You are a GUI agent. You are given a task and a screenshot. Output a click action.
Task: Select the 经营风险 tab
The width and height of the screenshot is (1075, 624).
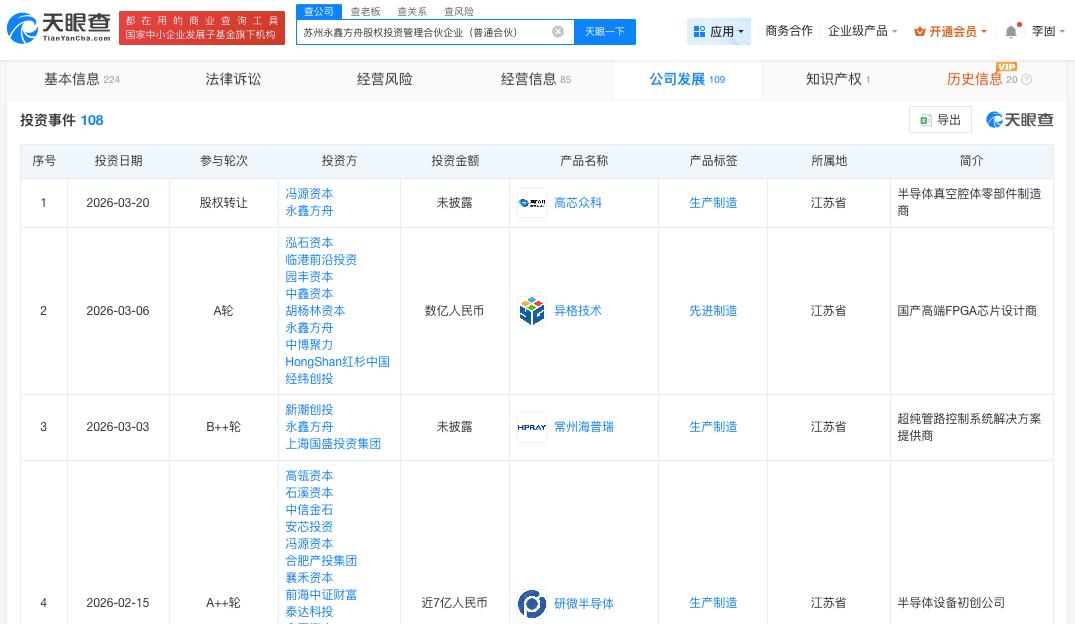[384, 79]
